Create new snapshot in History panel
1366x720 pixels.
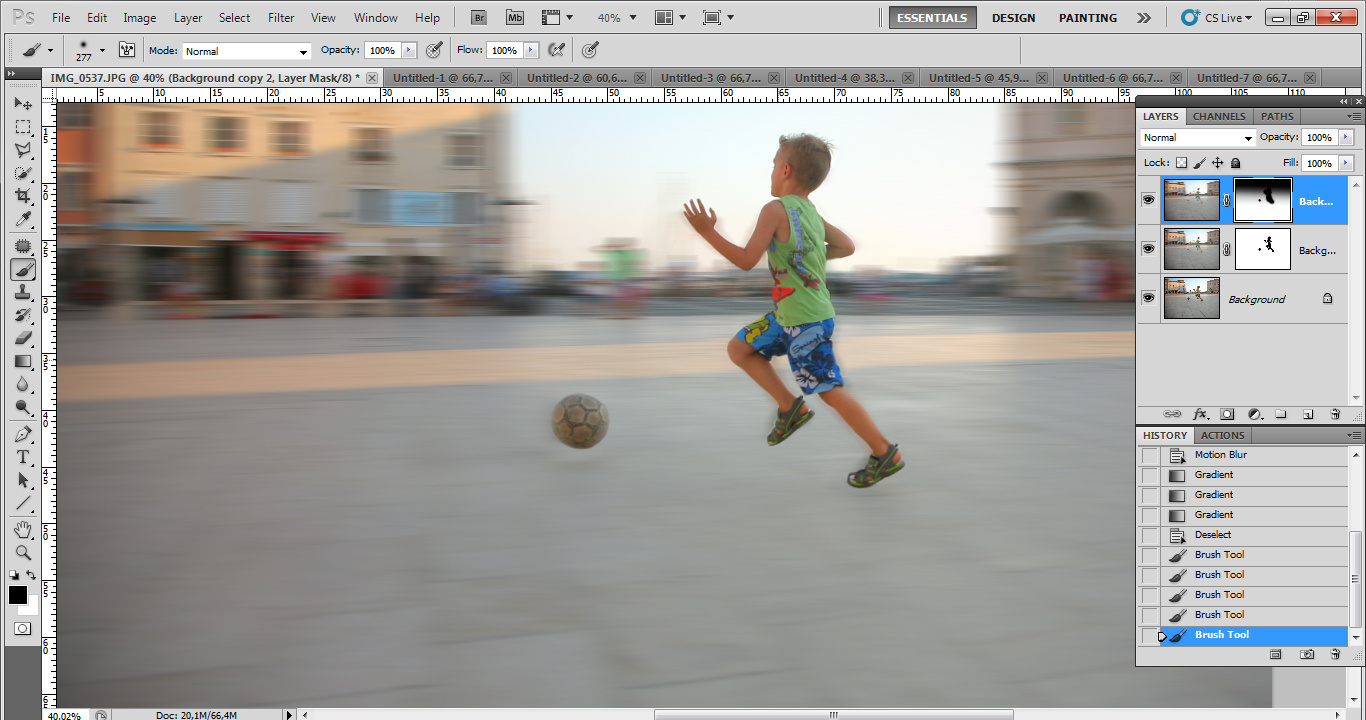pos(1307,654)
